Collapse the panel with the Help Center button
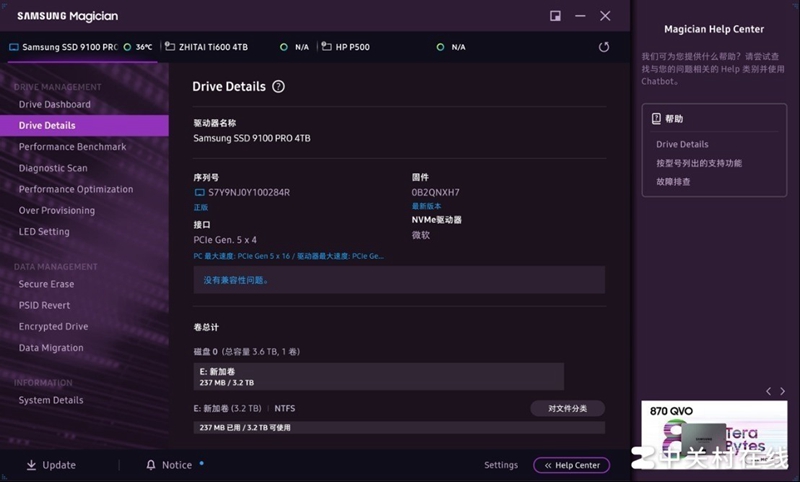This screenshot has height=482, width=800. coord(571,465)
